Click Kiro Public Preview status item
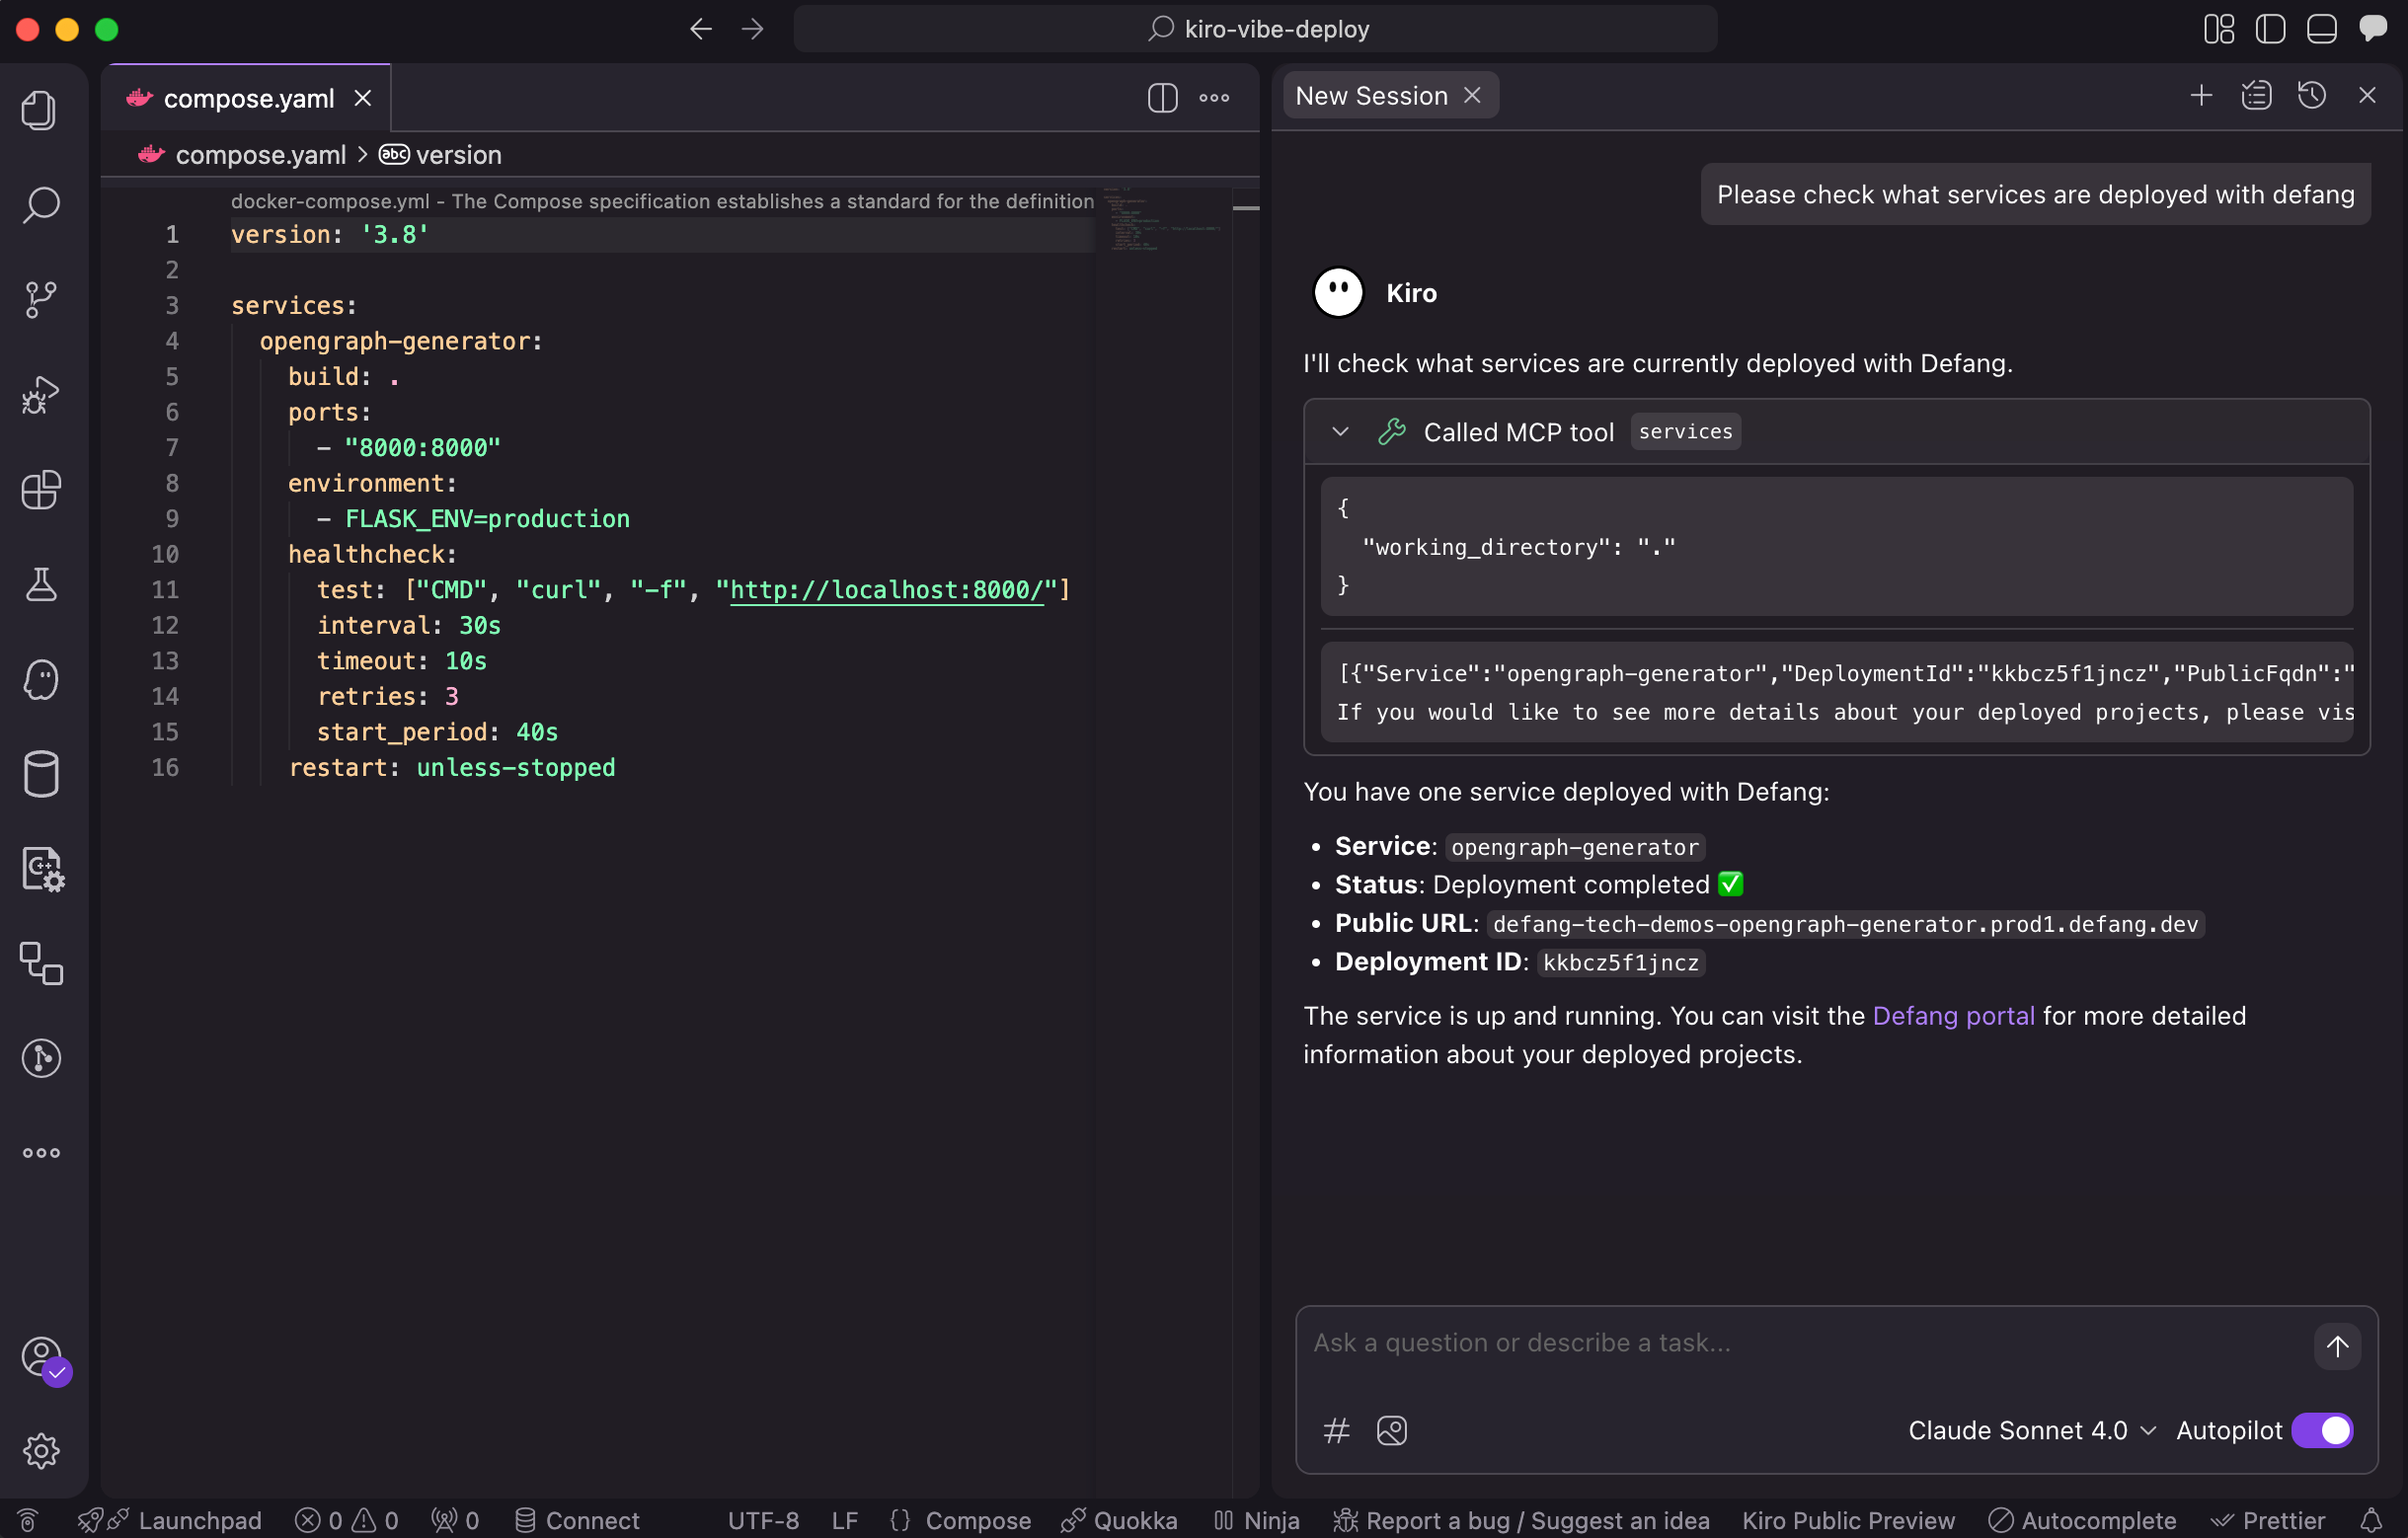Image resolution: width=2408 pixels, height=1538 pixels. (x=1848, y=1521)
